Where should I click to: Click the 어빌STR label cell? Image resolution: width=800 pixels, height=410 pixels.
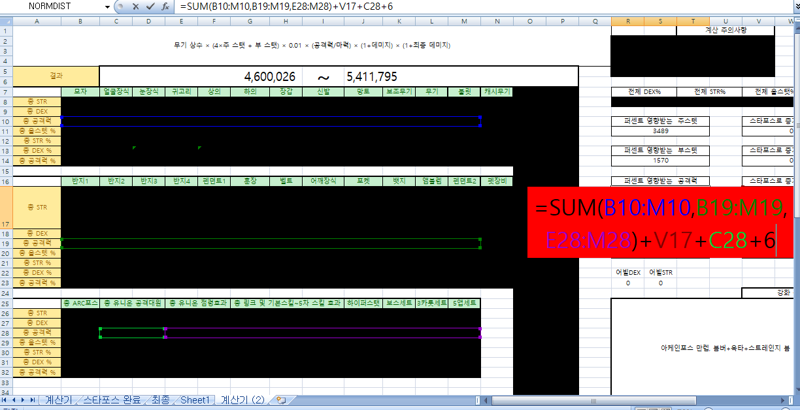pos(660,273)
